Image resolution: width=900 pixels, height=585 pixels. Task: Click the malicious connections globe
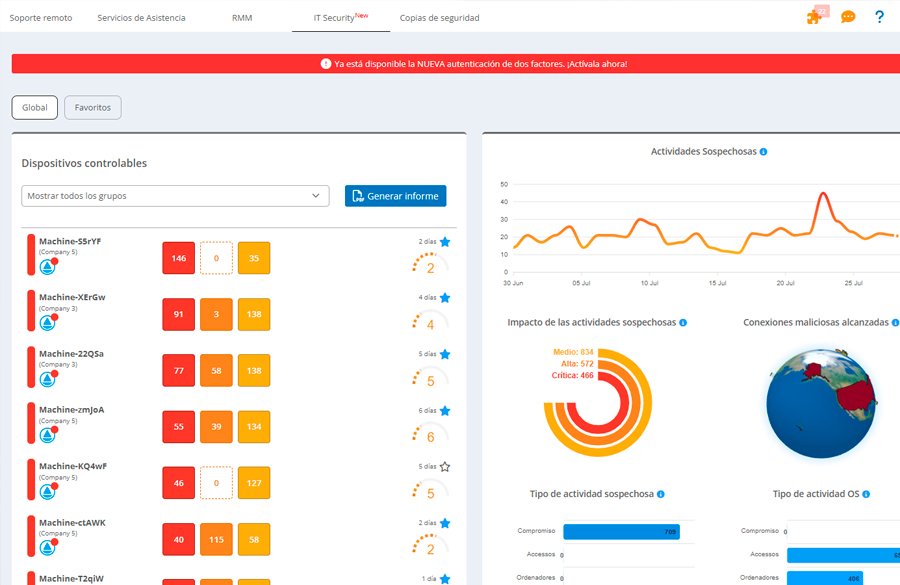click(x=821, y=402)
